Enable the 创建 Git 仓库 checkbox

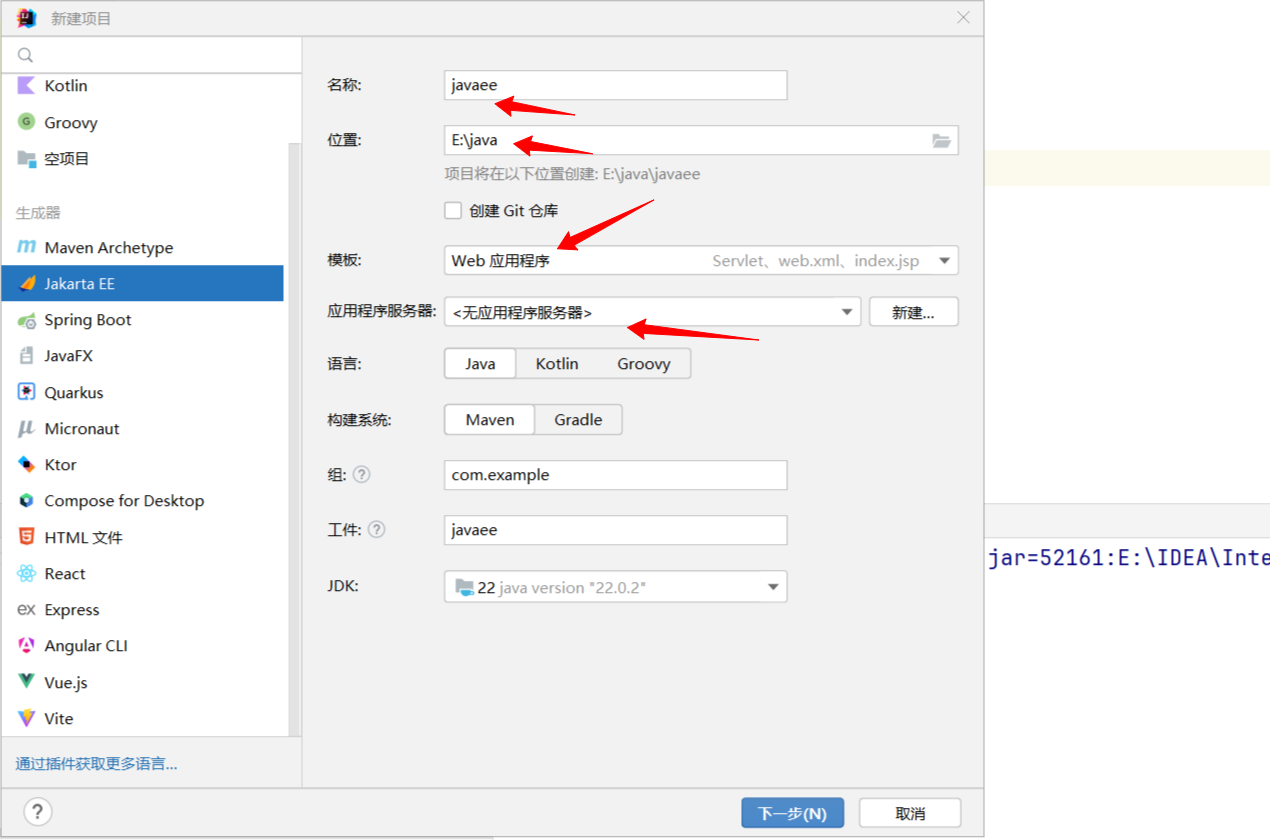[453, 210]
